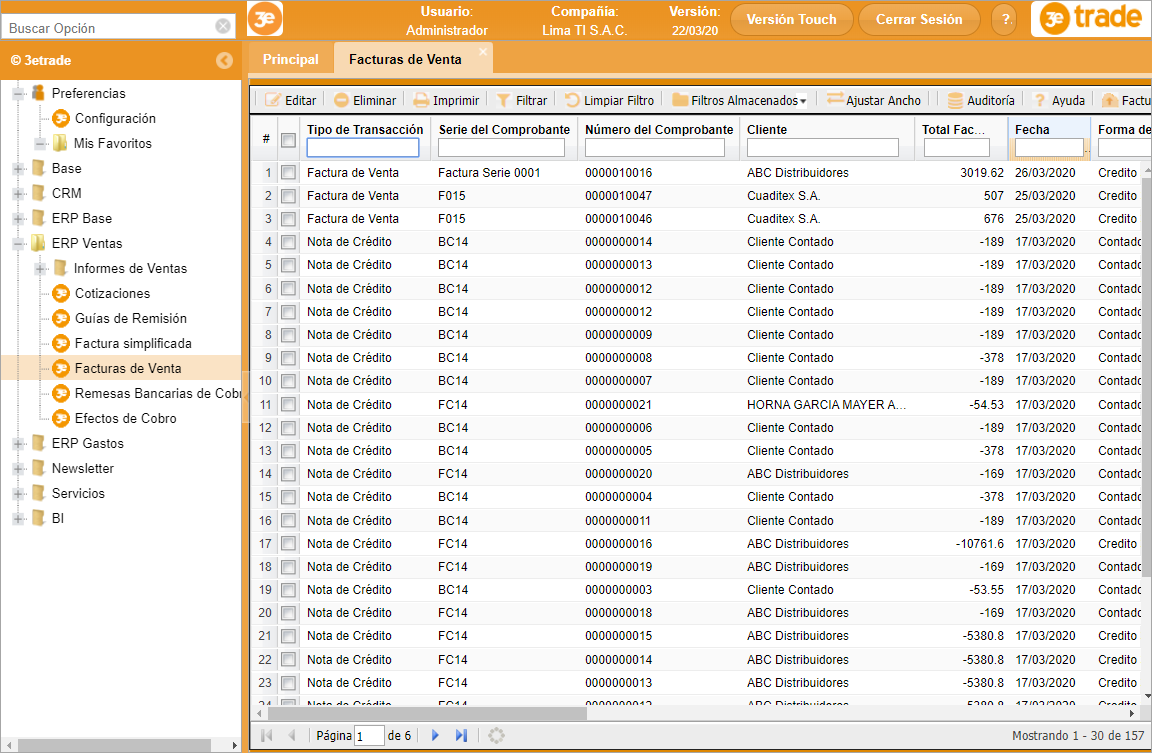Check the box for row 11
1152x753 pixels.
pyautogui.click(x=288, y=405)
